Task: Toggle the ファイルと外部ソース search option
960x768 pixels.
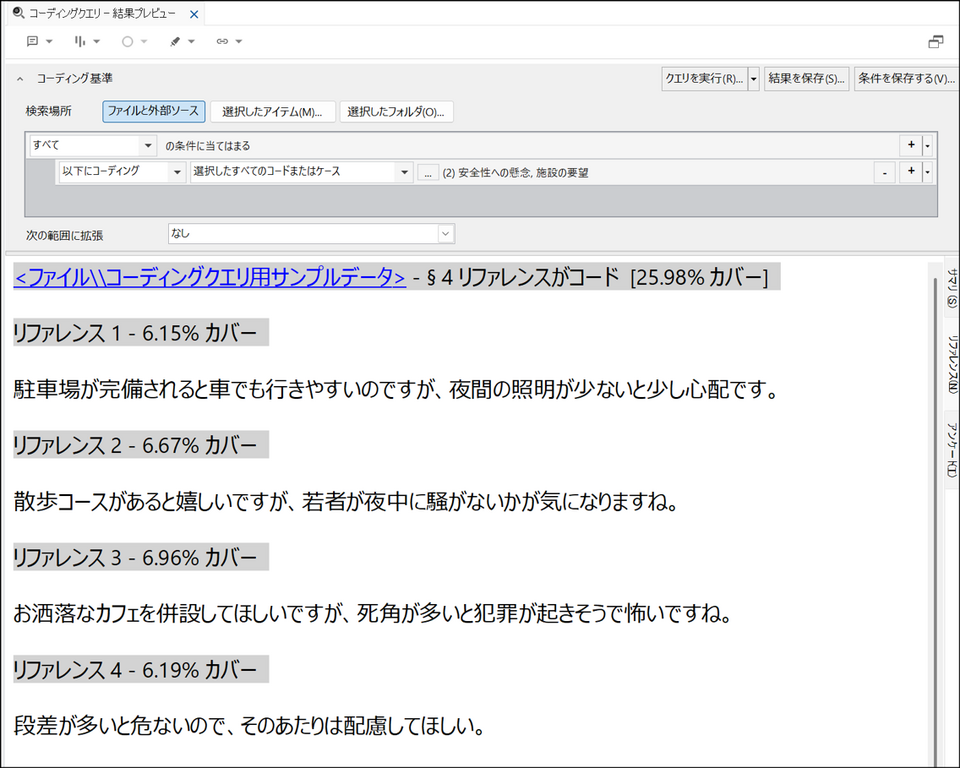Action: (x=152, y=112)
